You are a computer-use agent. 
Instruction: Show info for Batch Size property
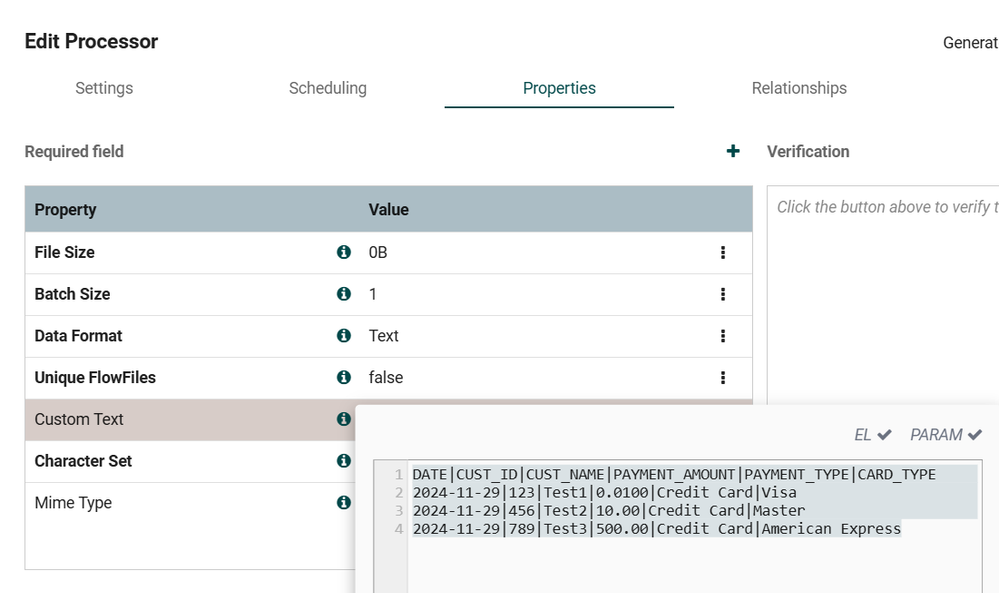click(x=344, y=294)
